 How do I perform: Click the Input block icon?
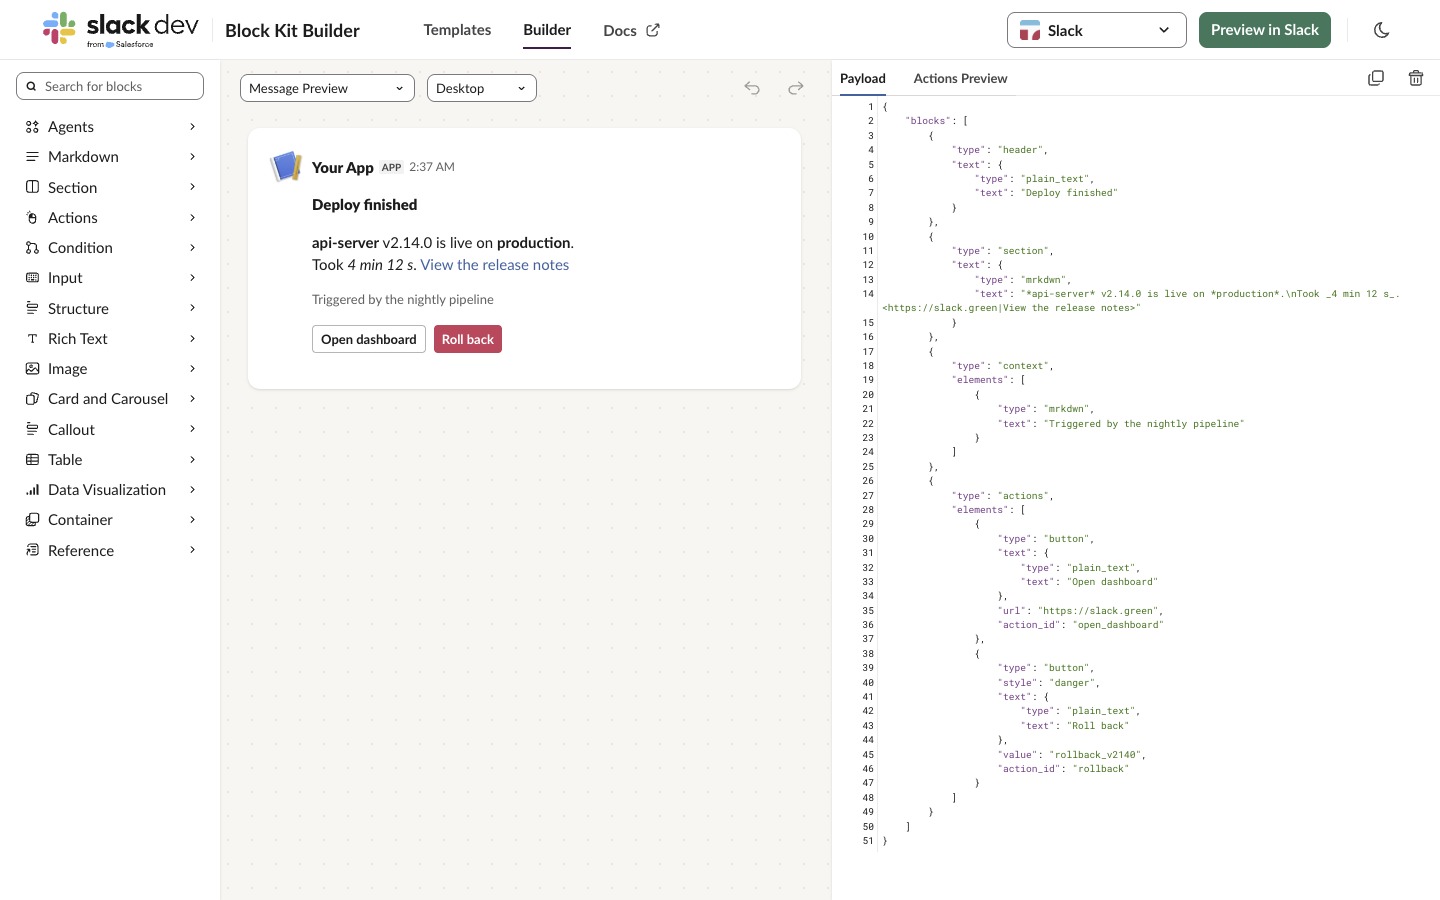click(x=32, y=278)
